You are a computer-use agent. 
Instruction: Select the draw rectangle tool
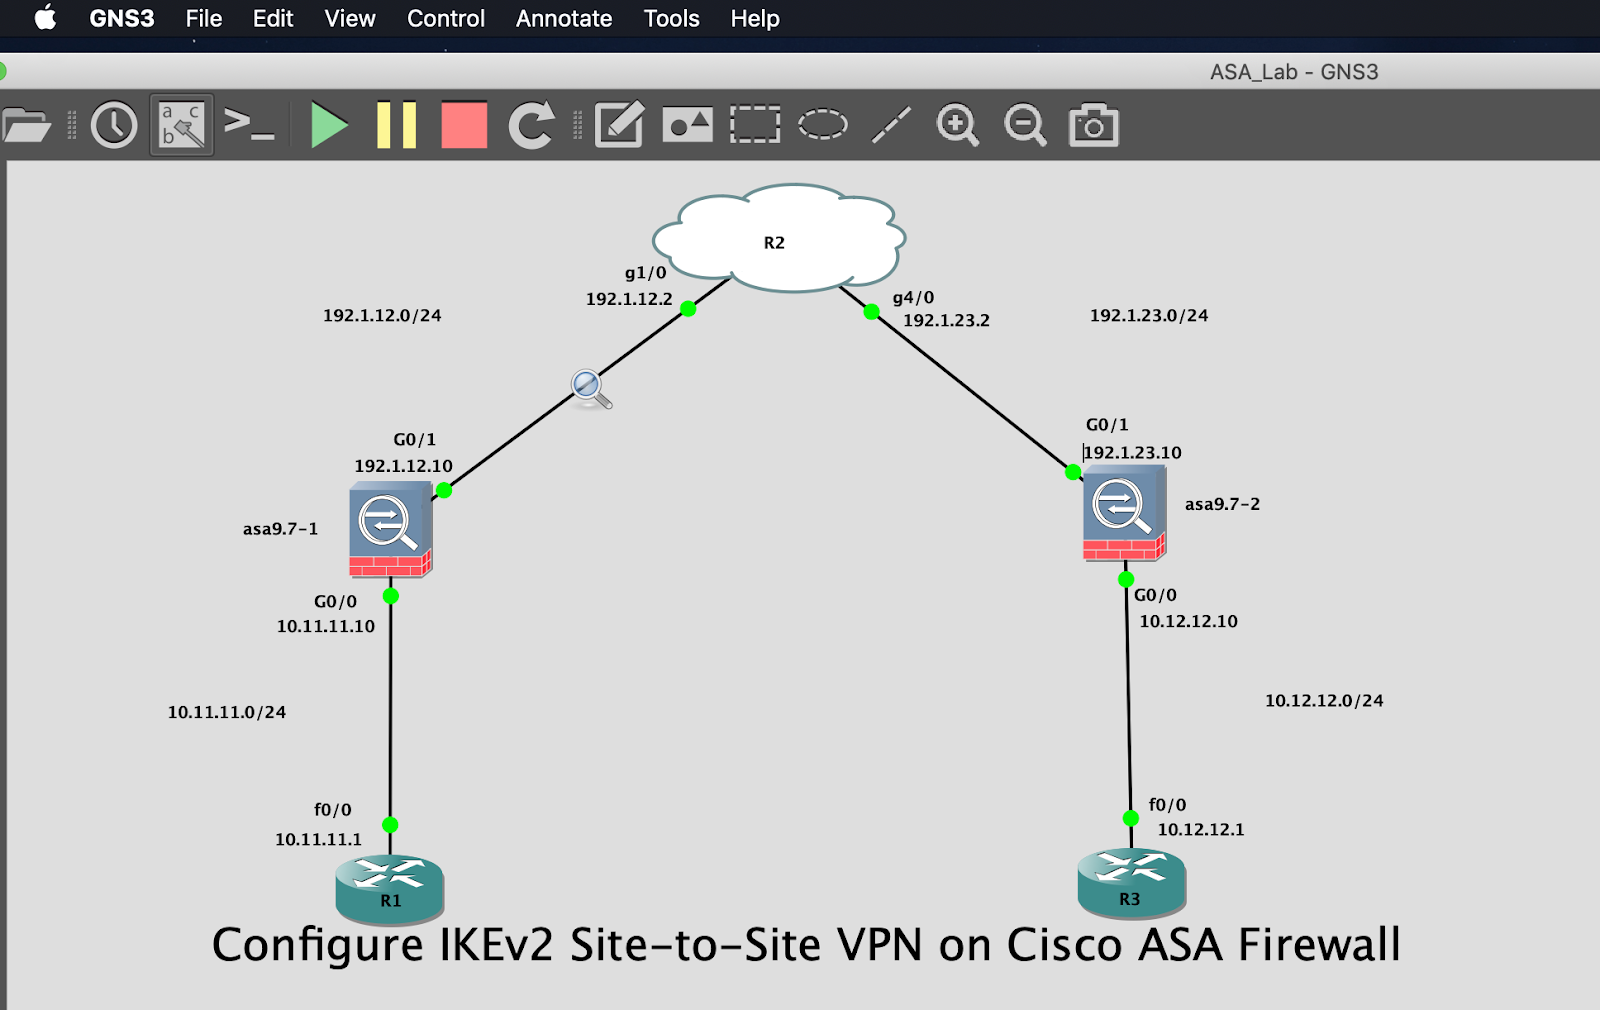coord(754,124)
